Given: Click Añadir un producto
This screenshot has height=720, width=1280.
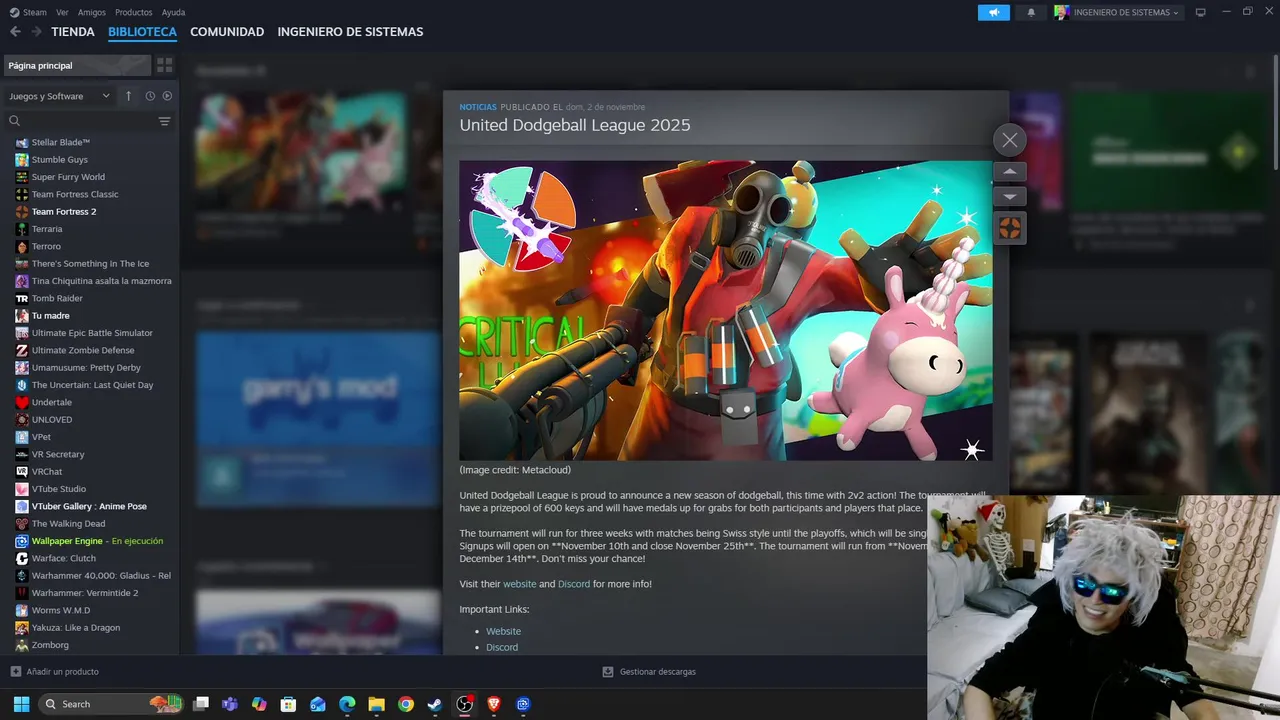Looking at the screenshot, I should tap(55, 671).
